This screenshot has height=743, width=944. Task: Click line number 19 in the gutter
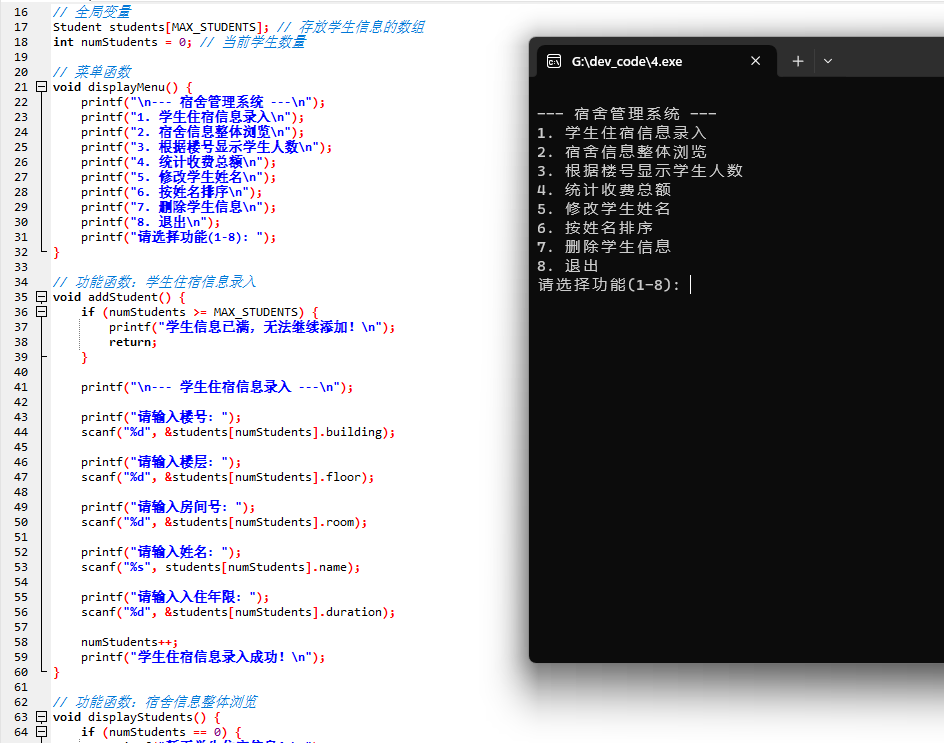pyautogui.click(x=21, y=57)
